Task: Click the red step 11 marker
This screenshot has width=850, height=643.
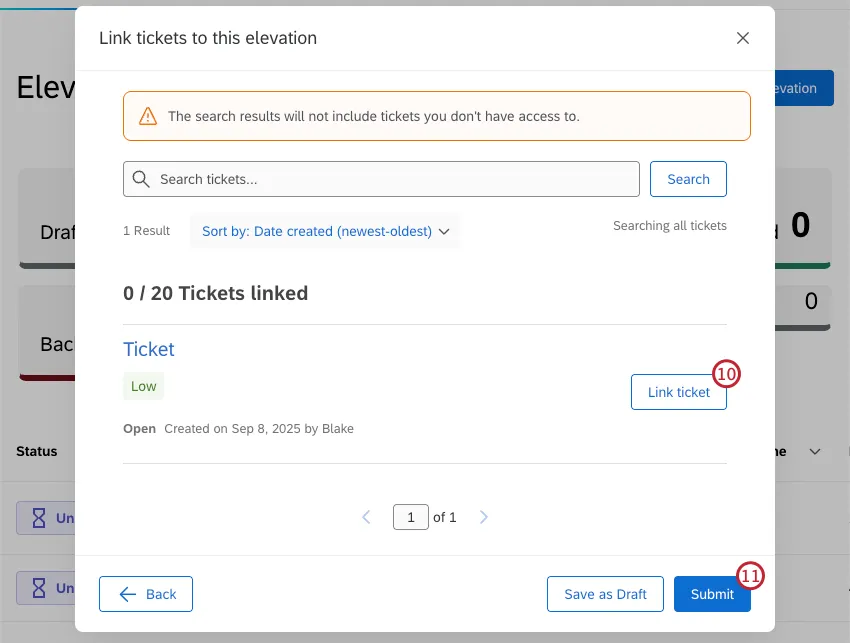Action: [x=750, y=575]
